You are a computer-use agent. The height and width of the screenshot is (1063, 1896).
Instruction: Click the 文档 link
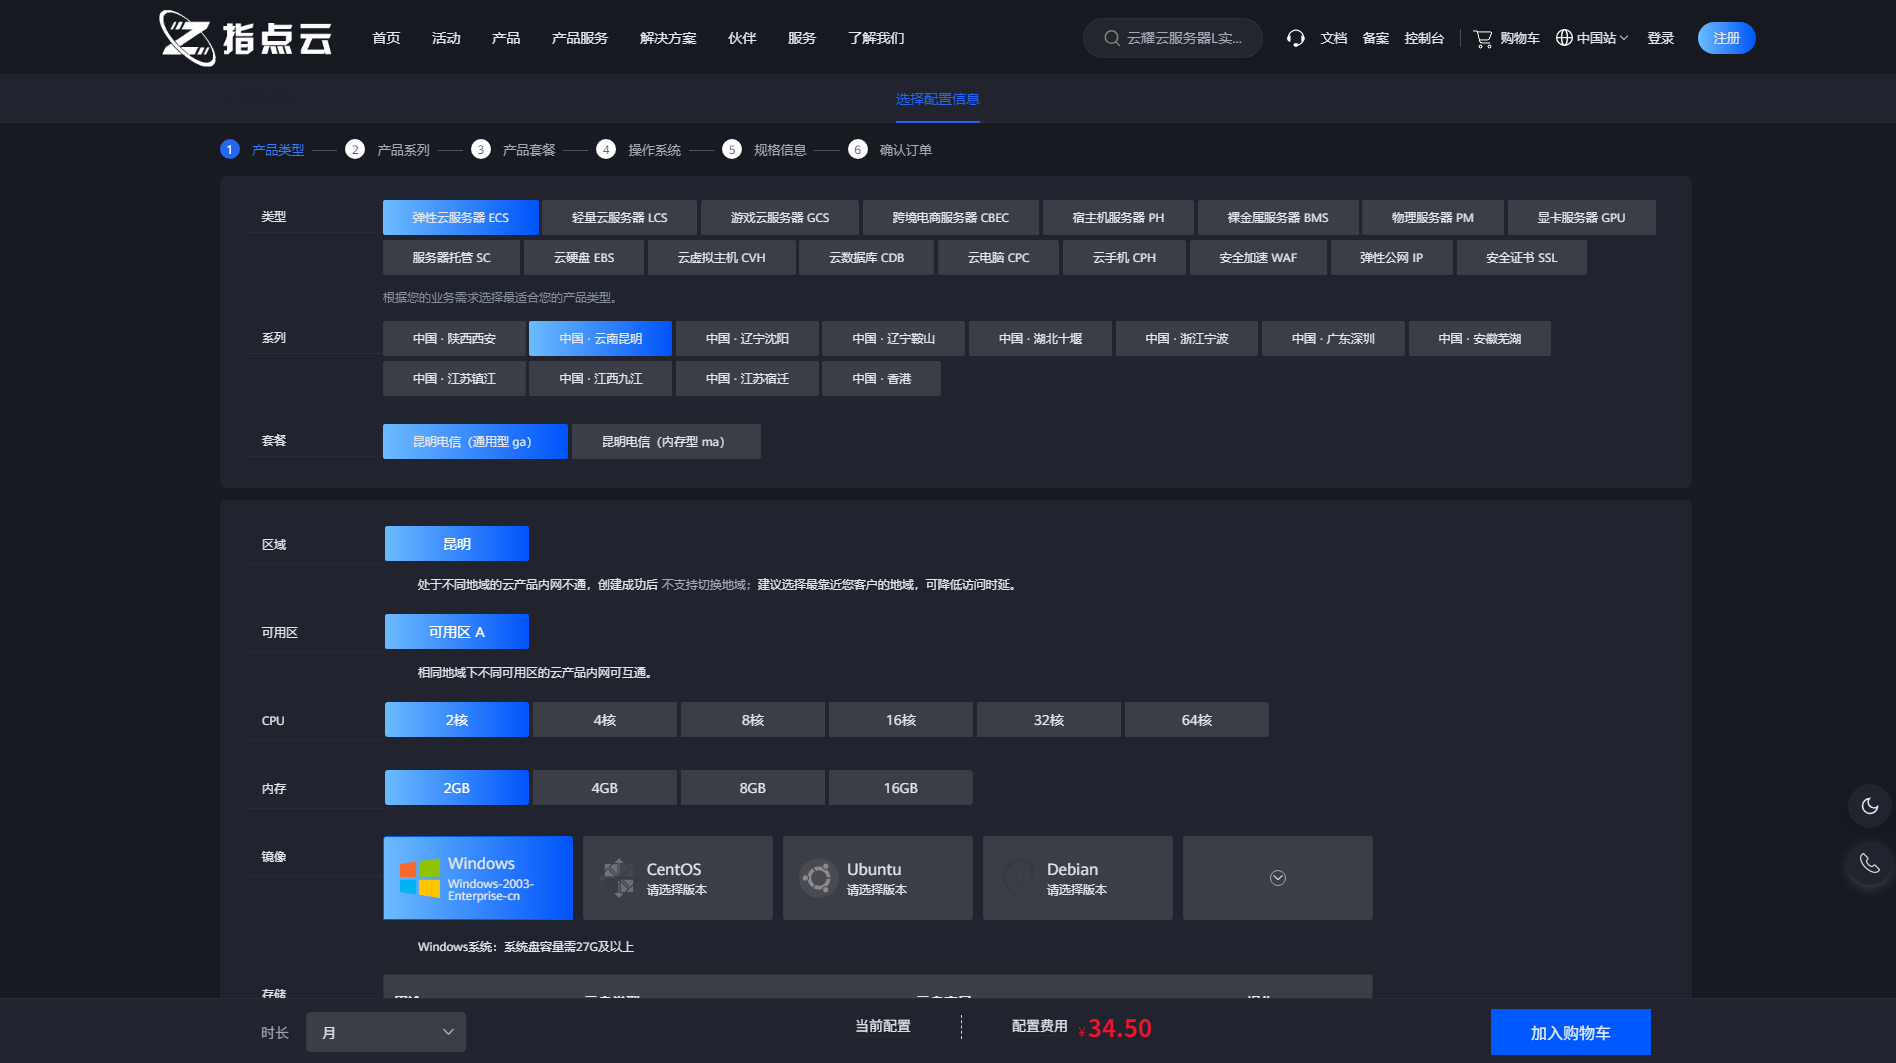[1334, 38]
